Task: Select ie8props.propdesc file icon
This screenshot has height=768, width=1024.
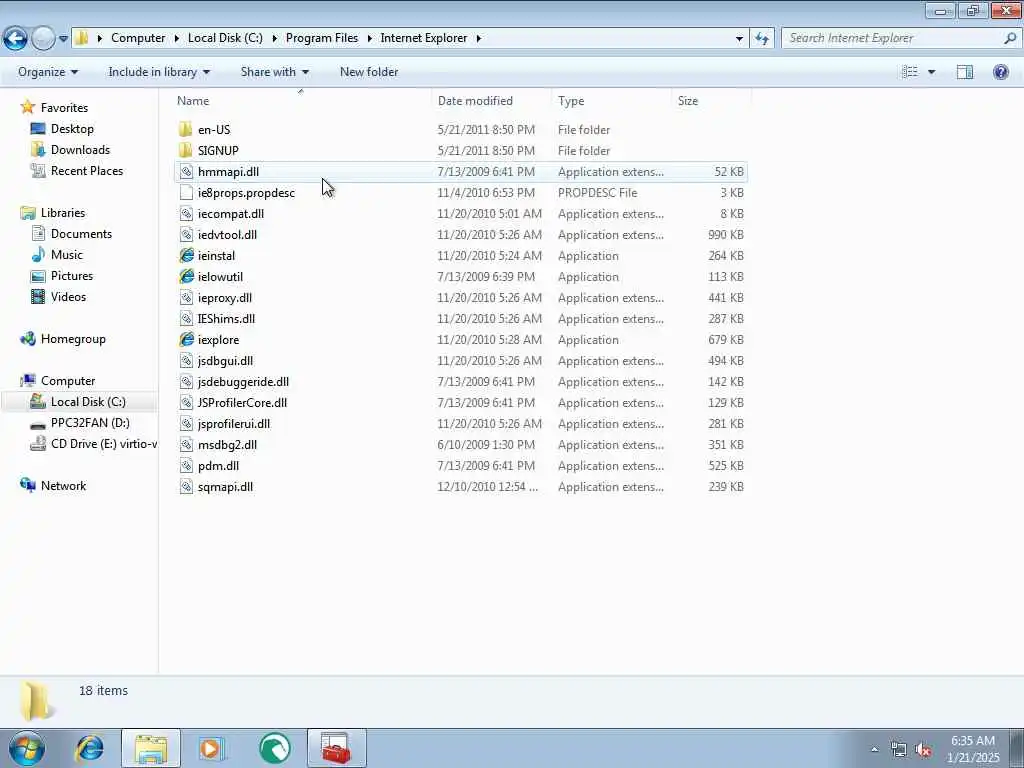Action: [x=186, y=193]
